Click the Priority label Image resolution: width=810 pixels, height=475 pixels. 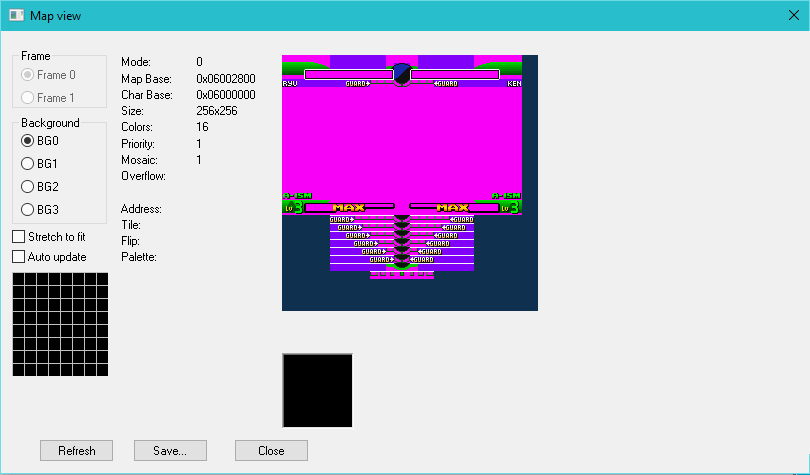[138, 144]
